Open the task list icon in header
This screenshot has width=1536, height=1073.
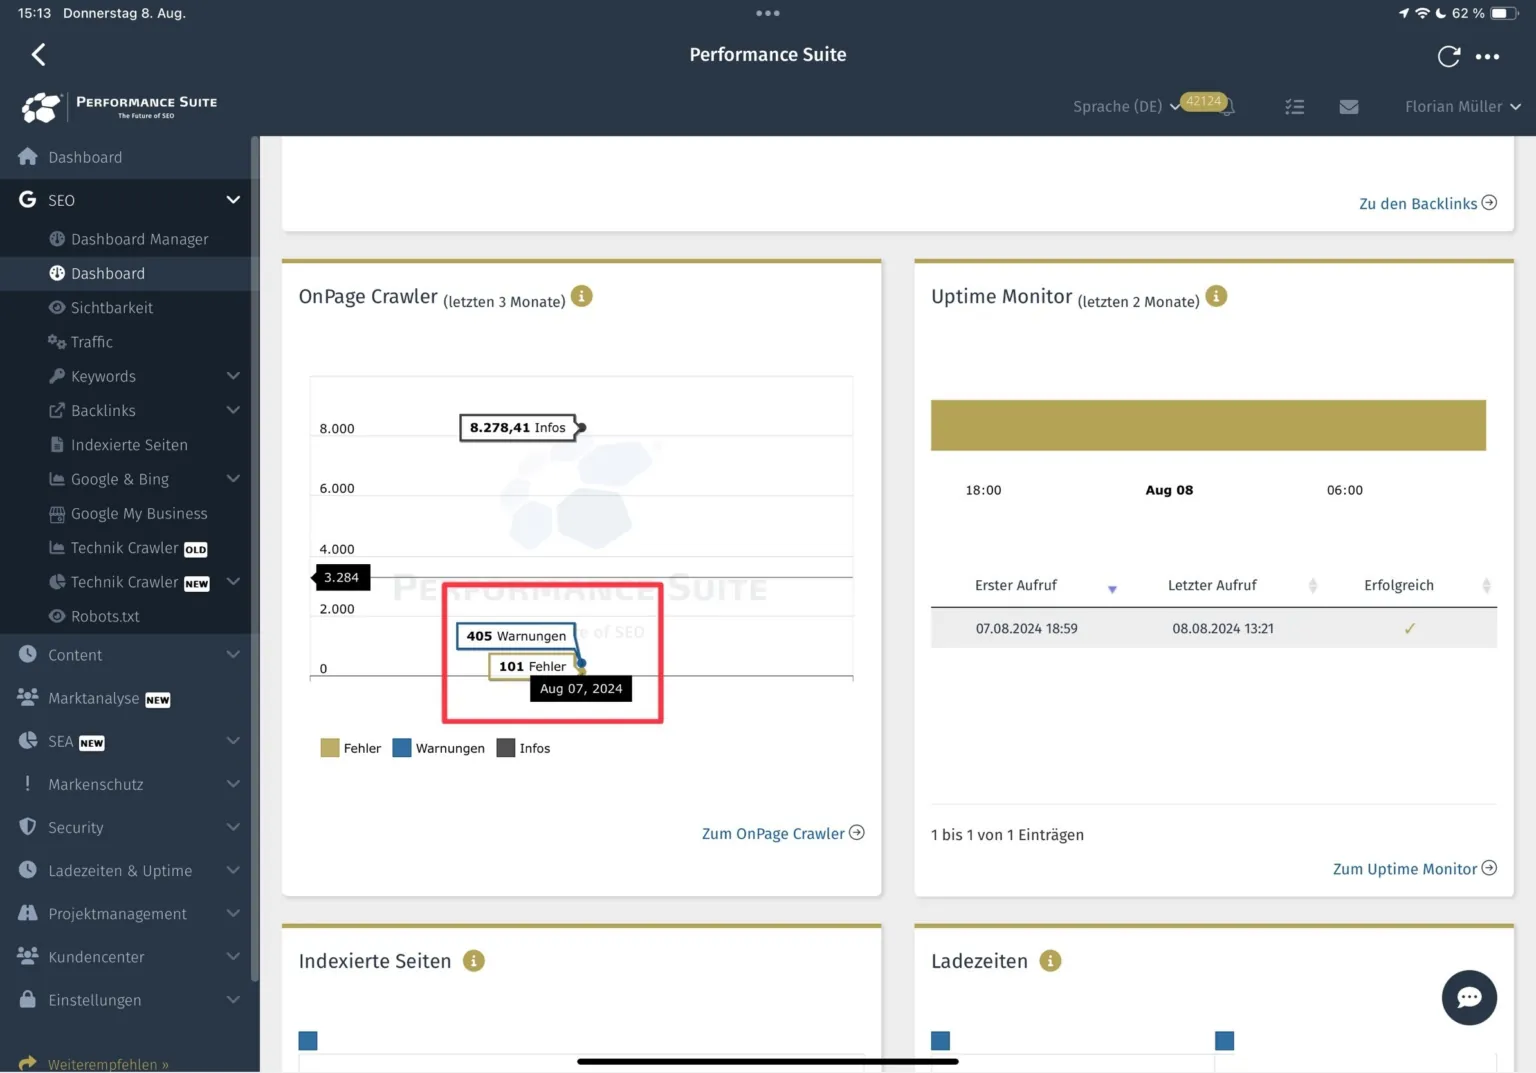click(x=1294, y=107)
